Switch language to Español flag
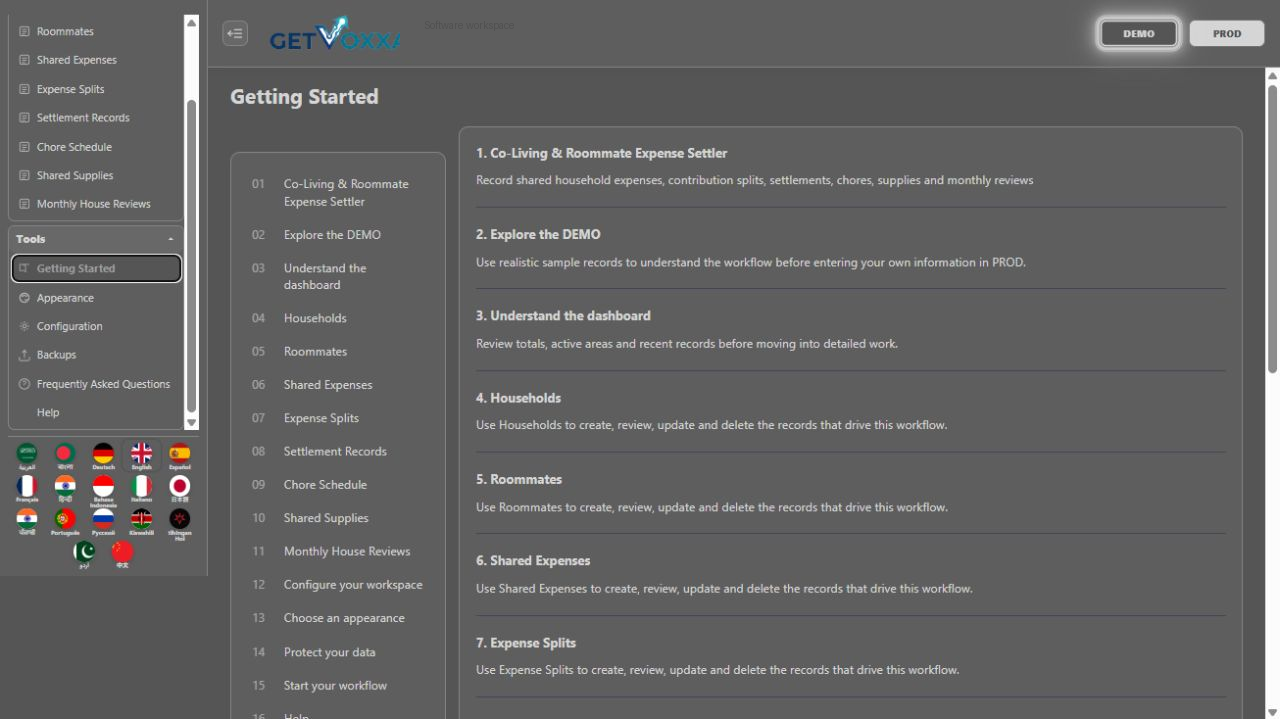The height and width of the screenshot is (719, 1280). coord(180,457)
